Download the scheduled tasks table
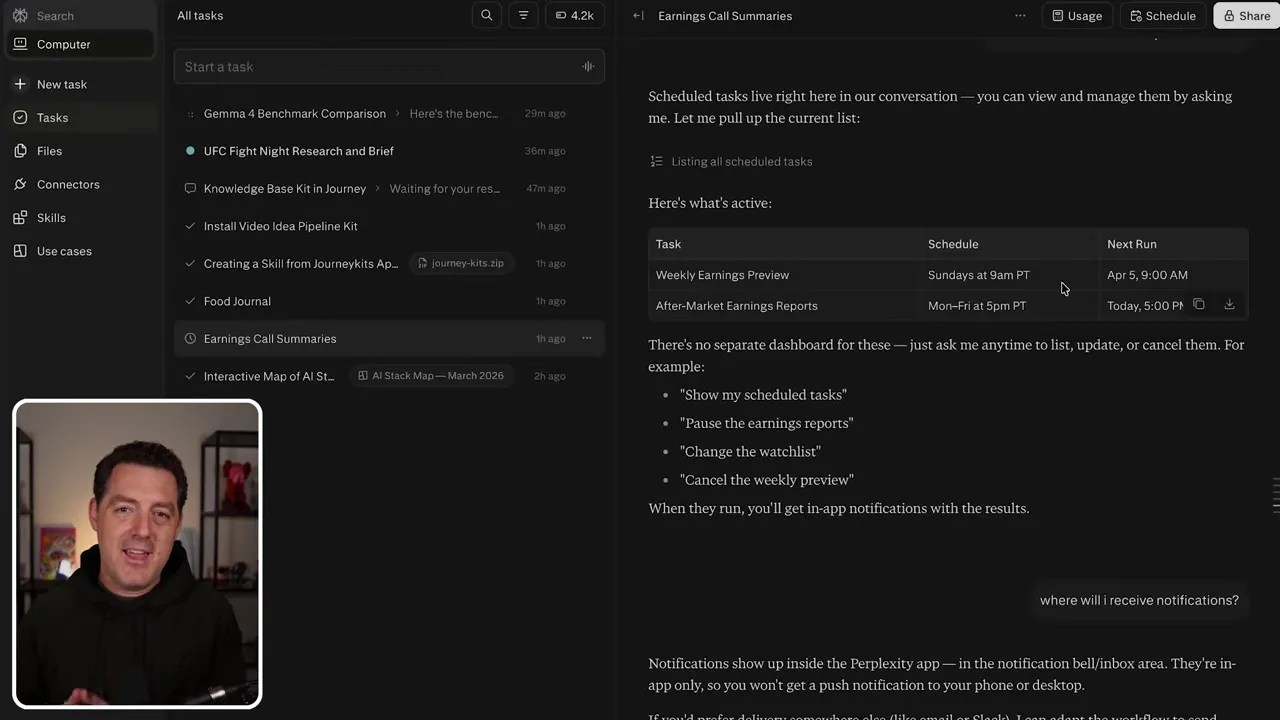This screenshot has height=720, width=1280. tap(1229, 305)
